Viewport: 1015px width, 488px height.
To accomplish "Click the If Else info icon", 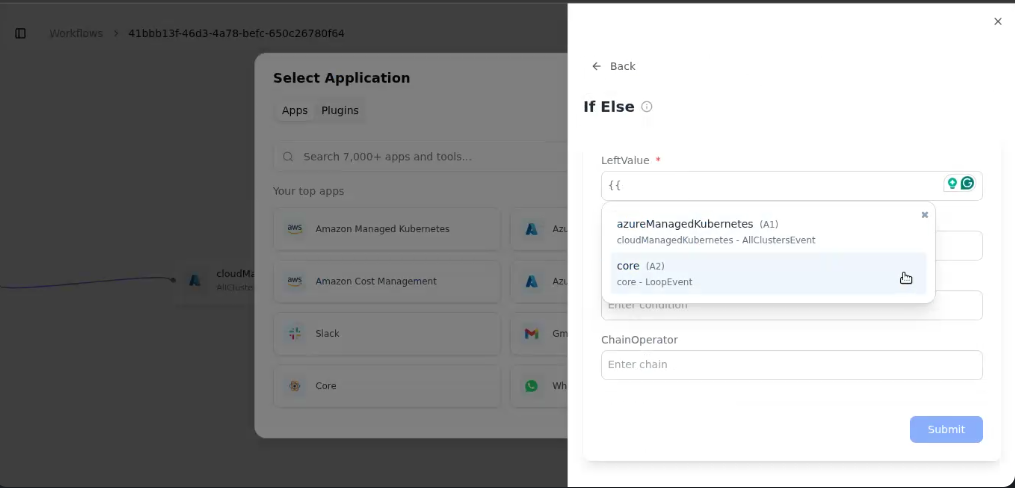I will point(647,107).
